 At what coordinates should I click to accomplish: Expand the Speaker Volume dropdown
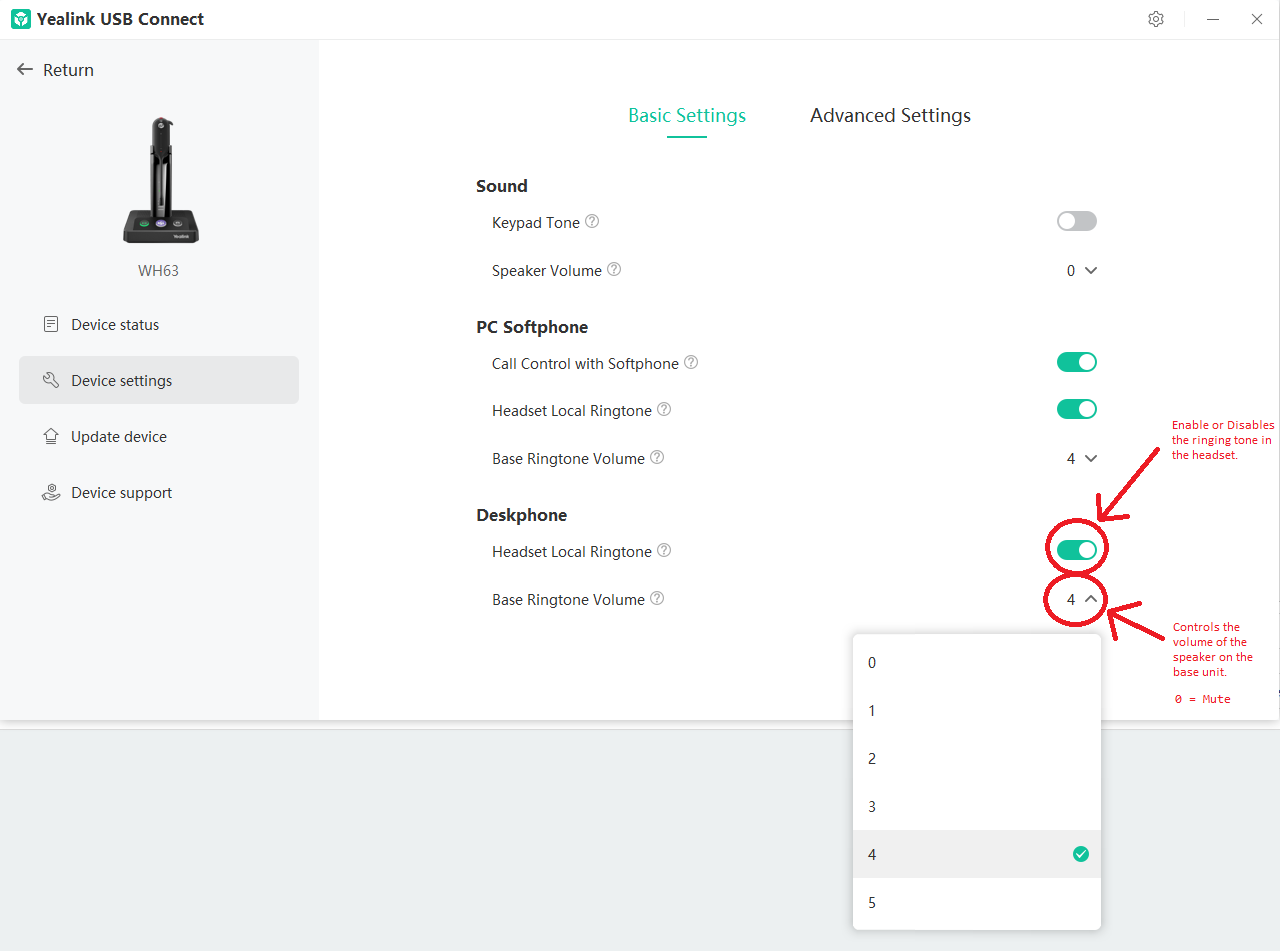coord(1082,270)
